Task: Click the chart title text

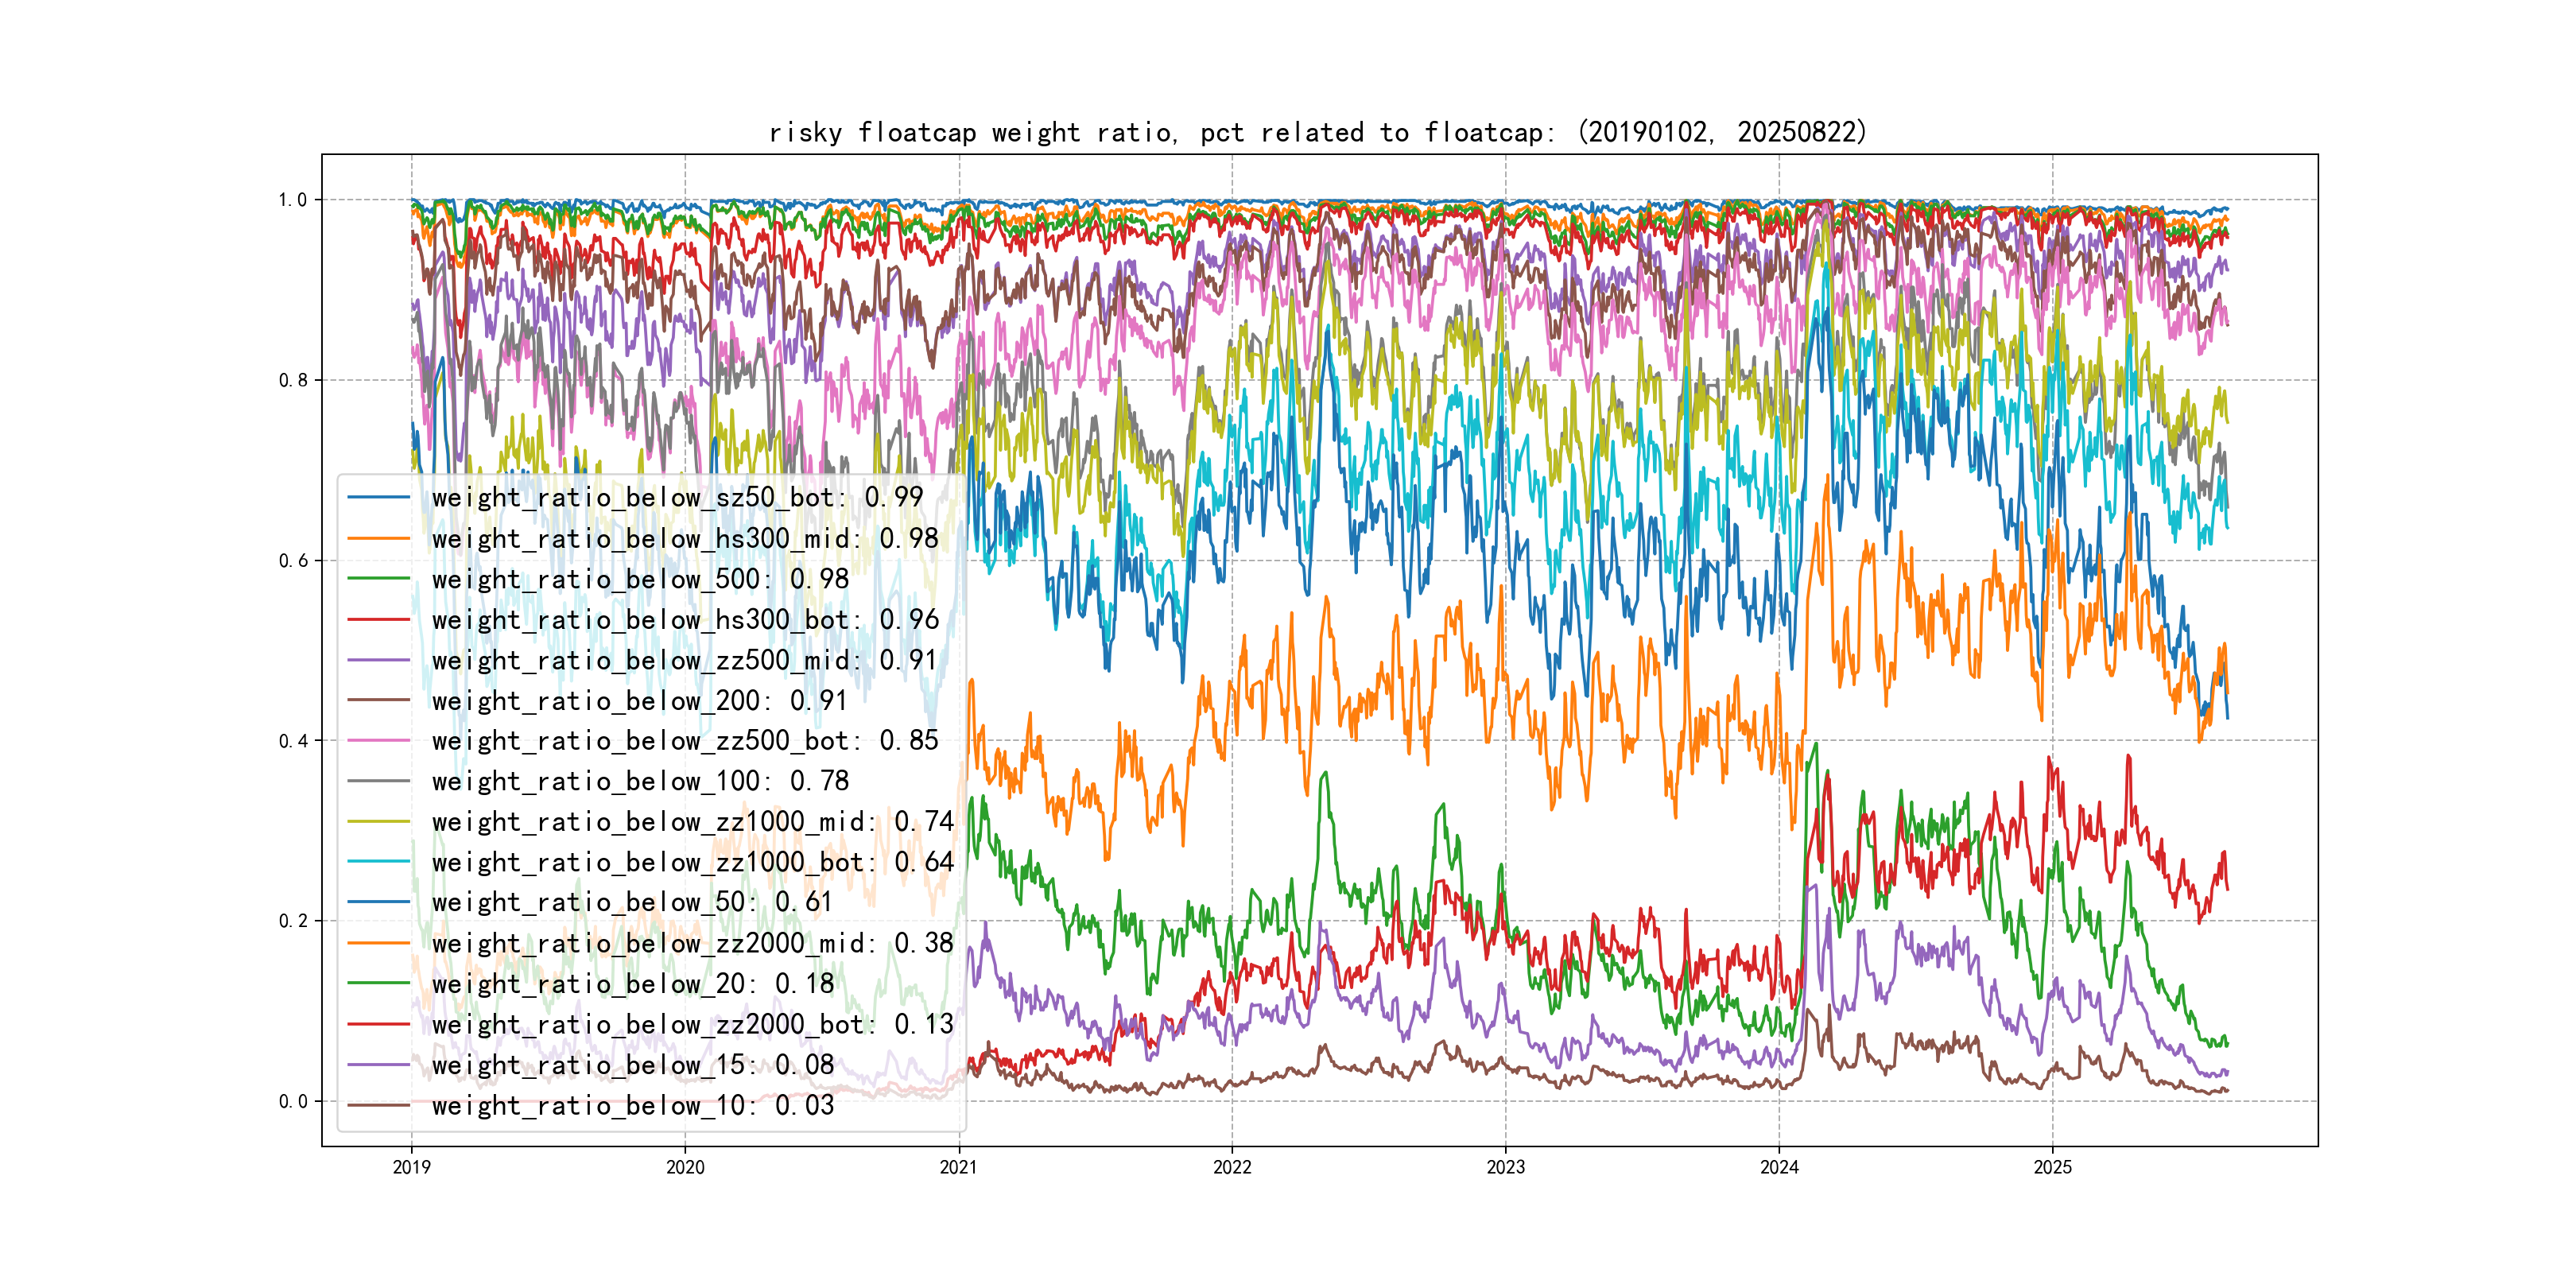Action: [x=1317, y=132]
